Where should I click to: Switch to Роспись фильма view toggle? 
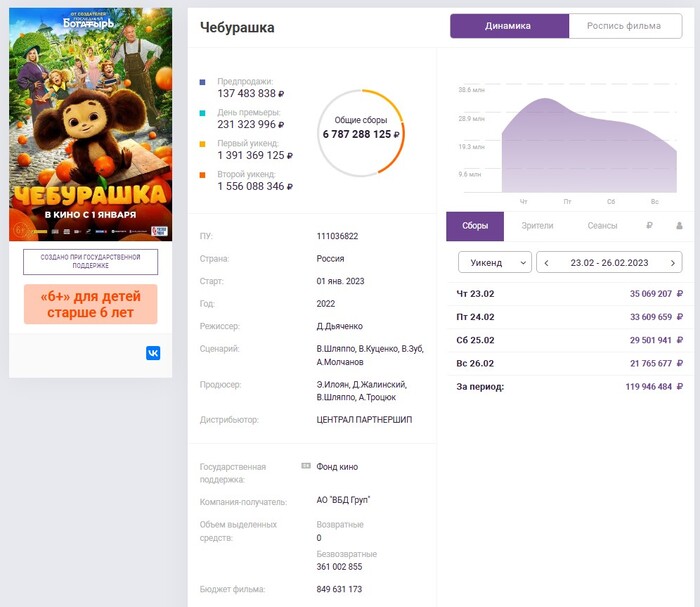tap(624, 26)
